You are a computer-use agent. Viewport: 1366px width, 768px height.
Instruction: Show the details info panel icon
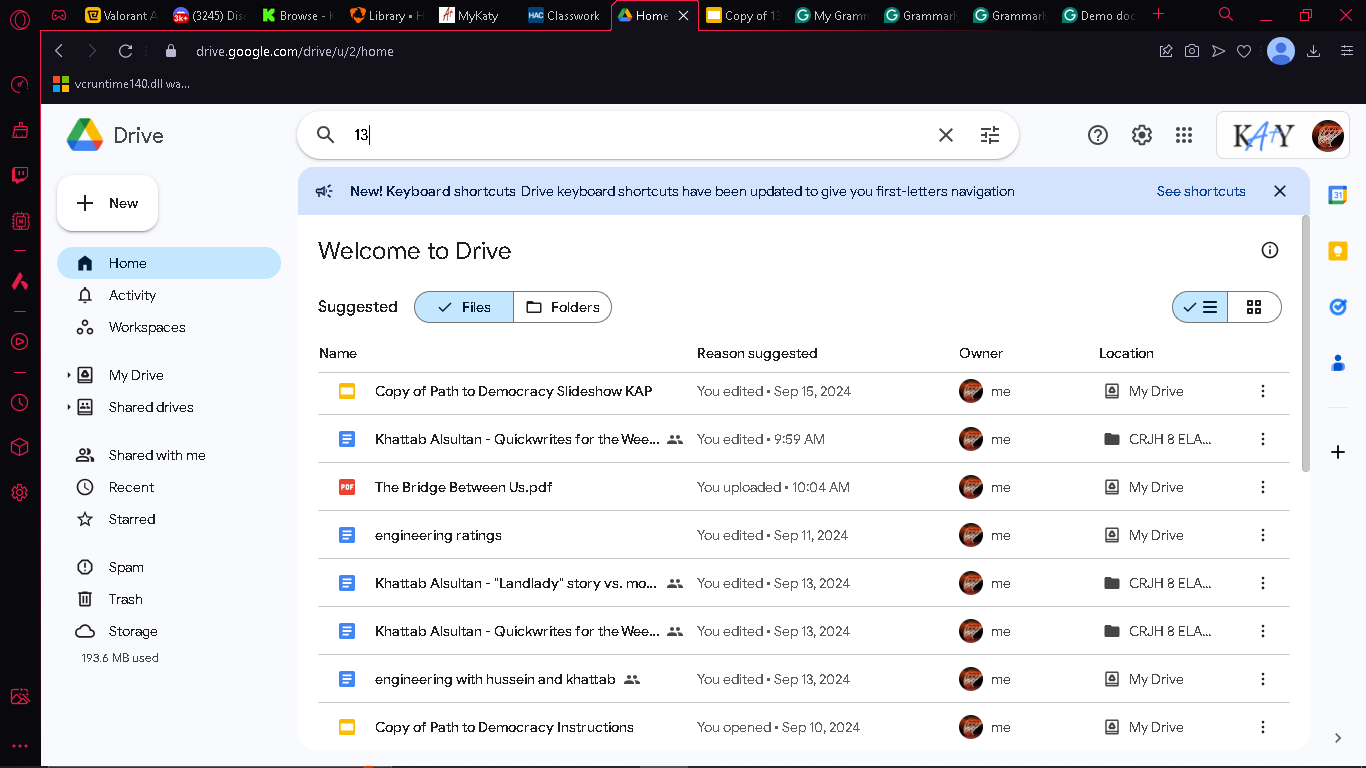point(1270,250)
